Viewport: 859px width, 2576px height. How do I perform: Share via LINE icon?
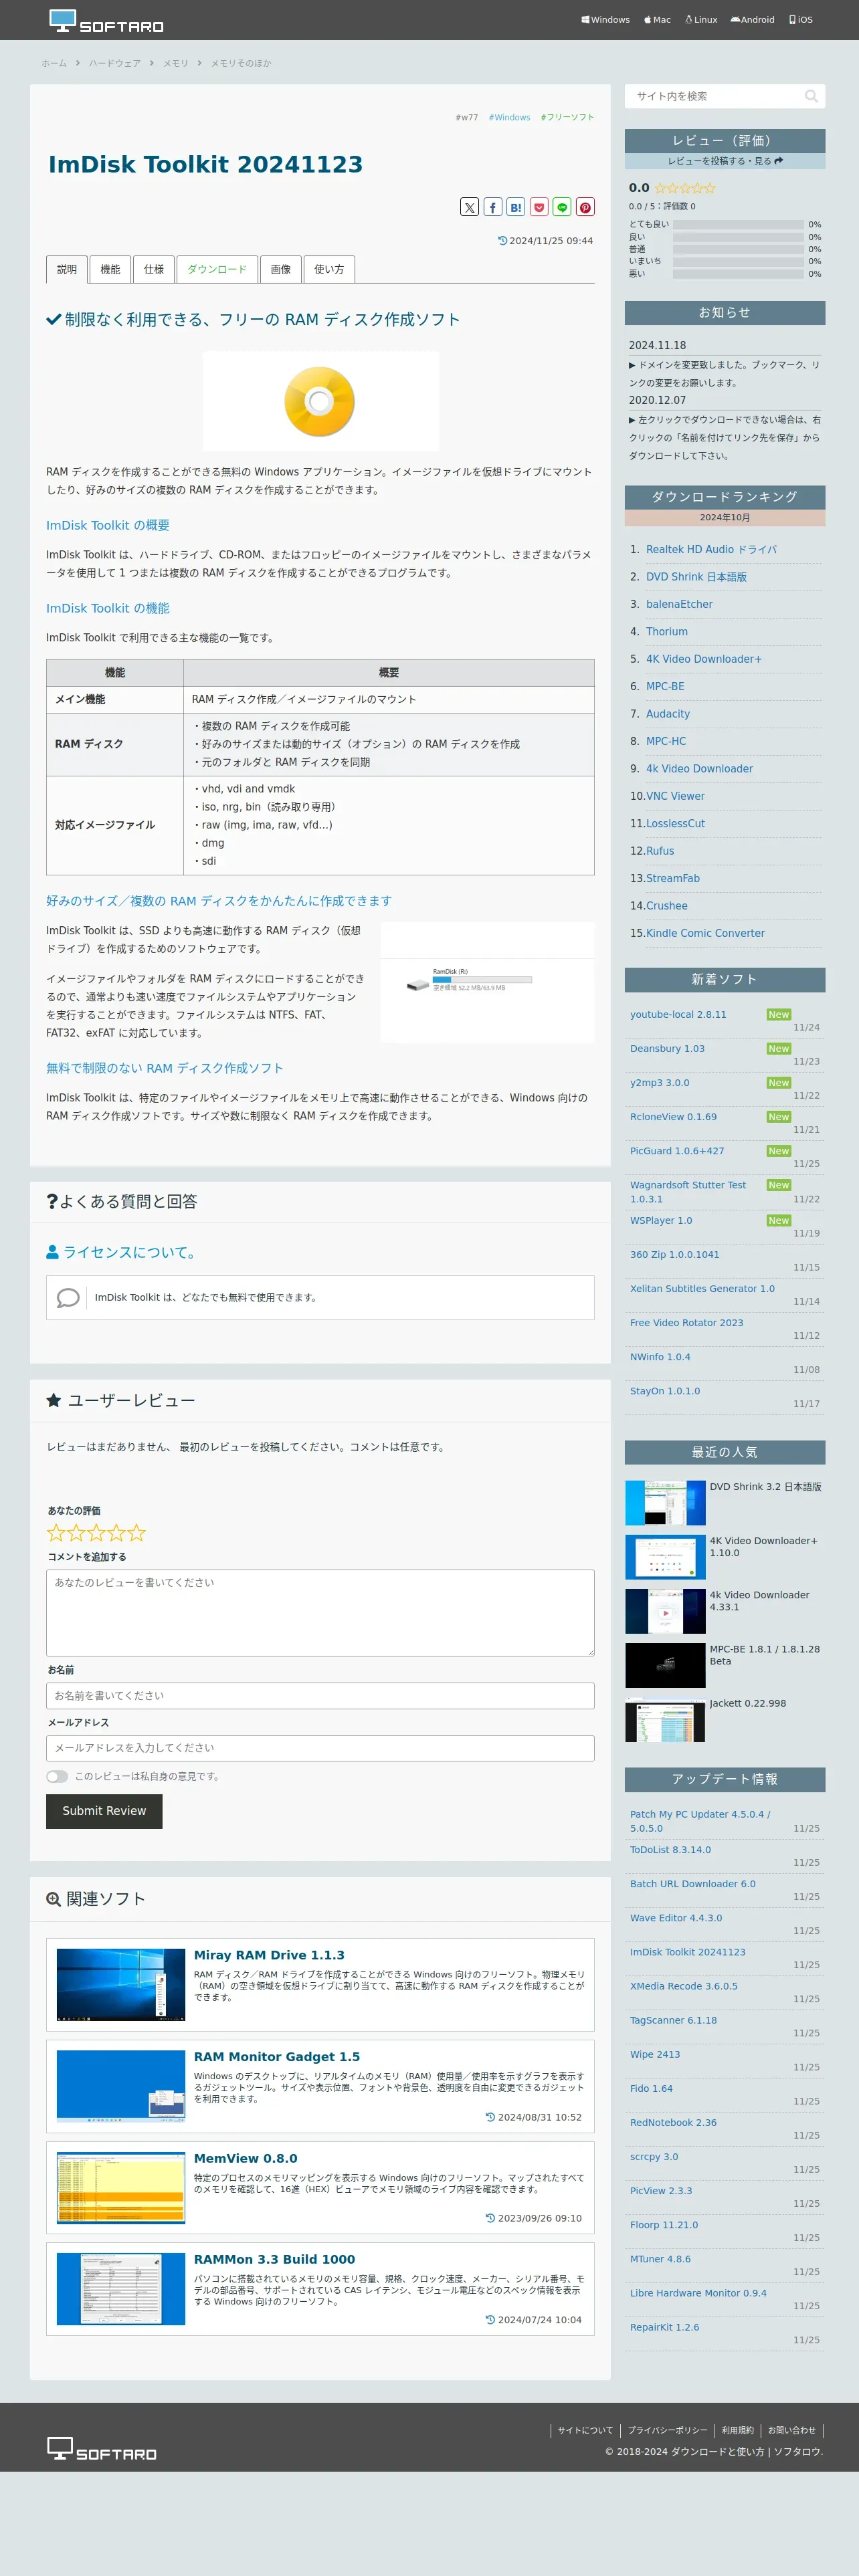tap(562, 207)
